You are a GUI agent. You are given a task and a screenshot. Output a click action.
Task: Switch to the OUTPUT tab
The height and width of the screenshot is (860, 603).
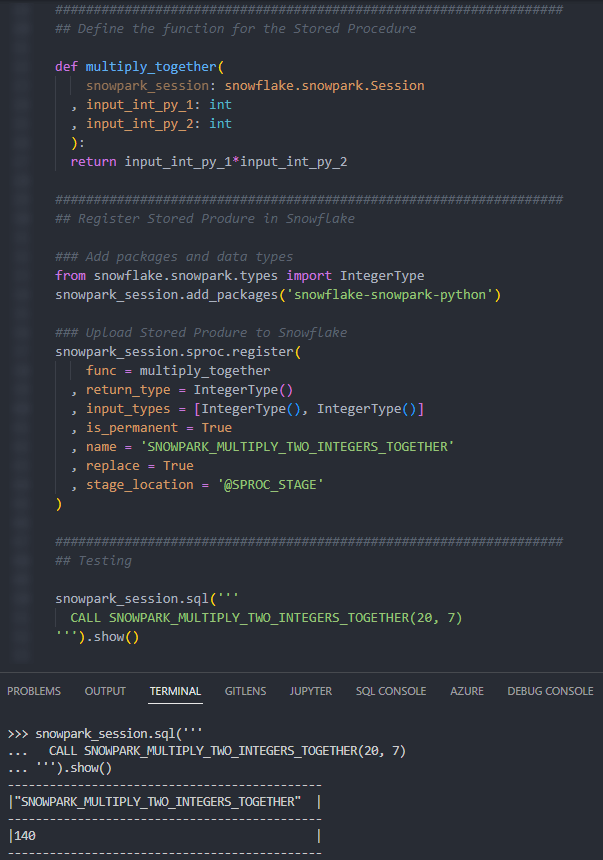coord(105,691)
